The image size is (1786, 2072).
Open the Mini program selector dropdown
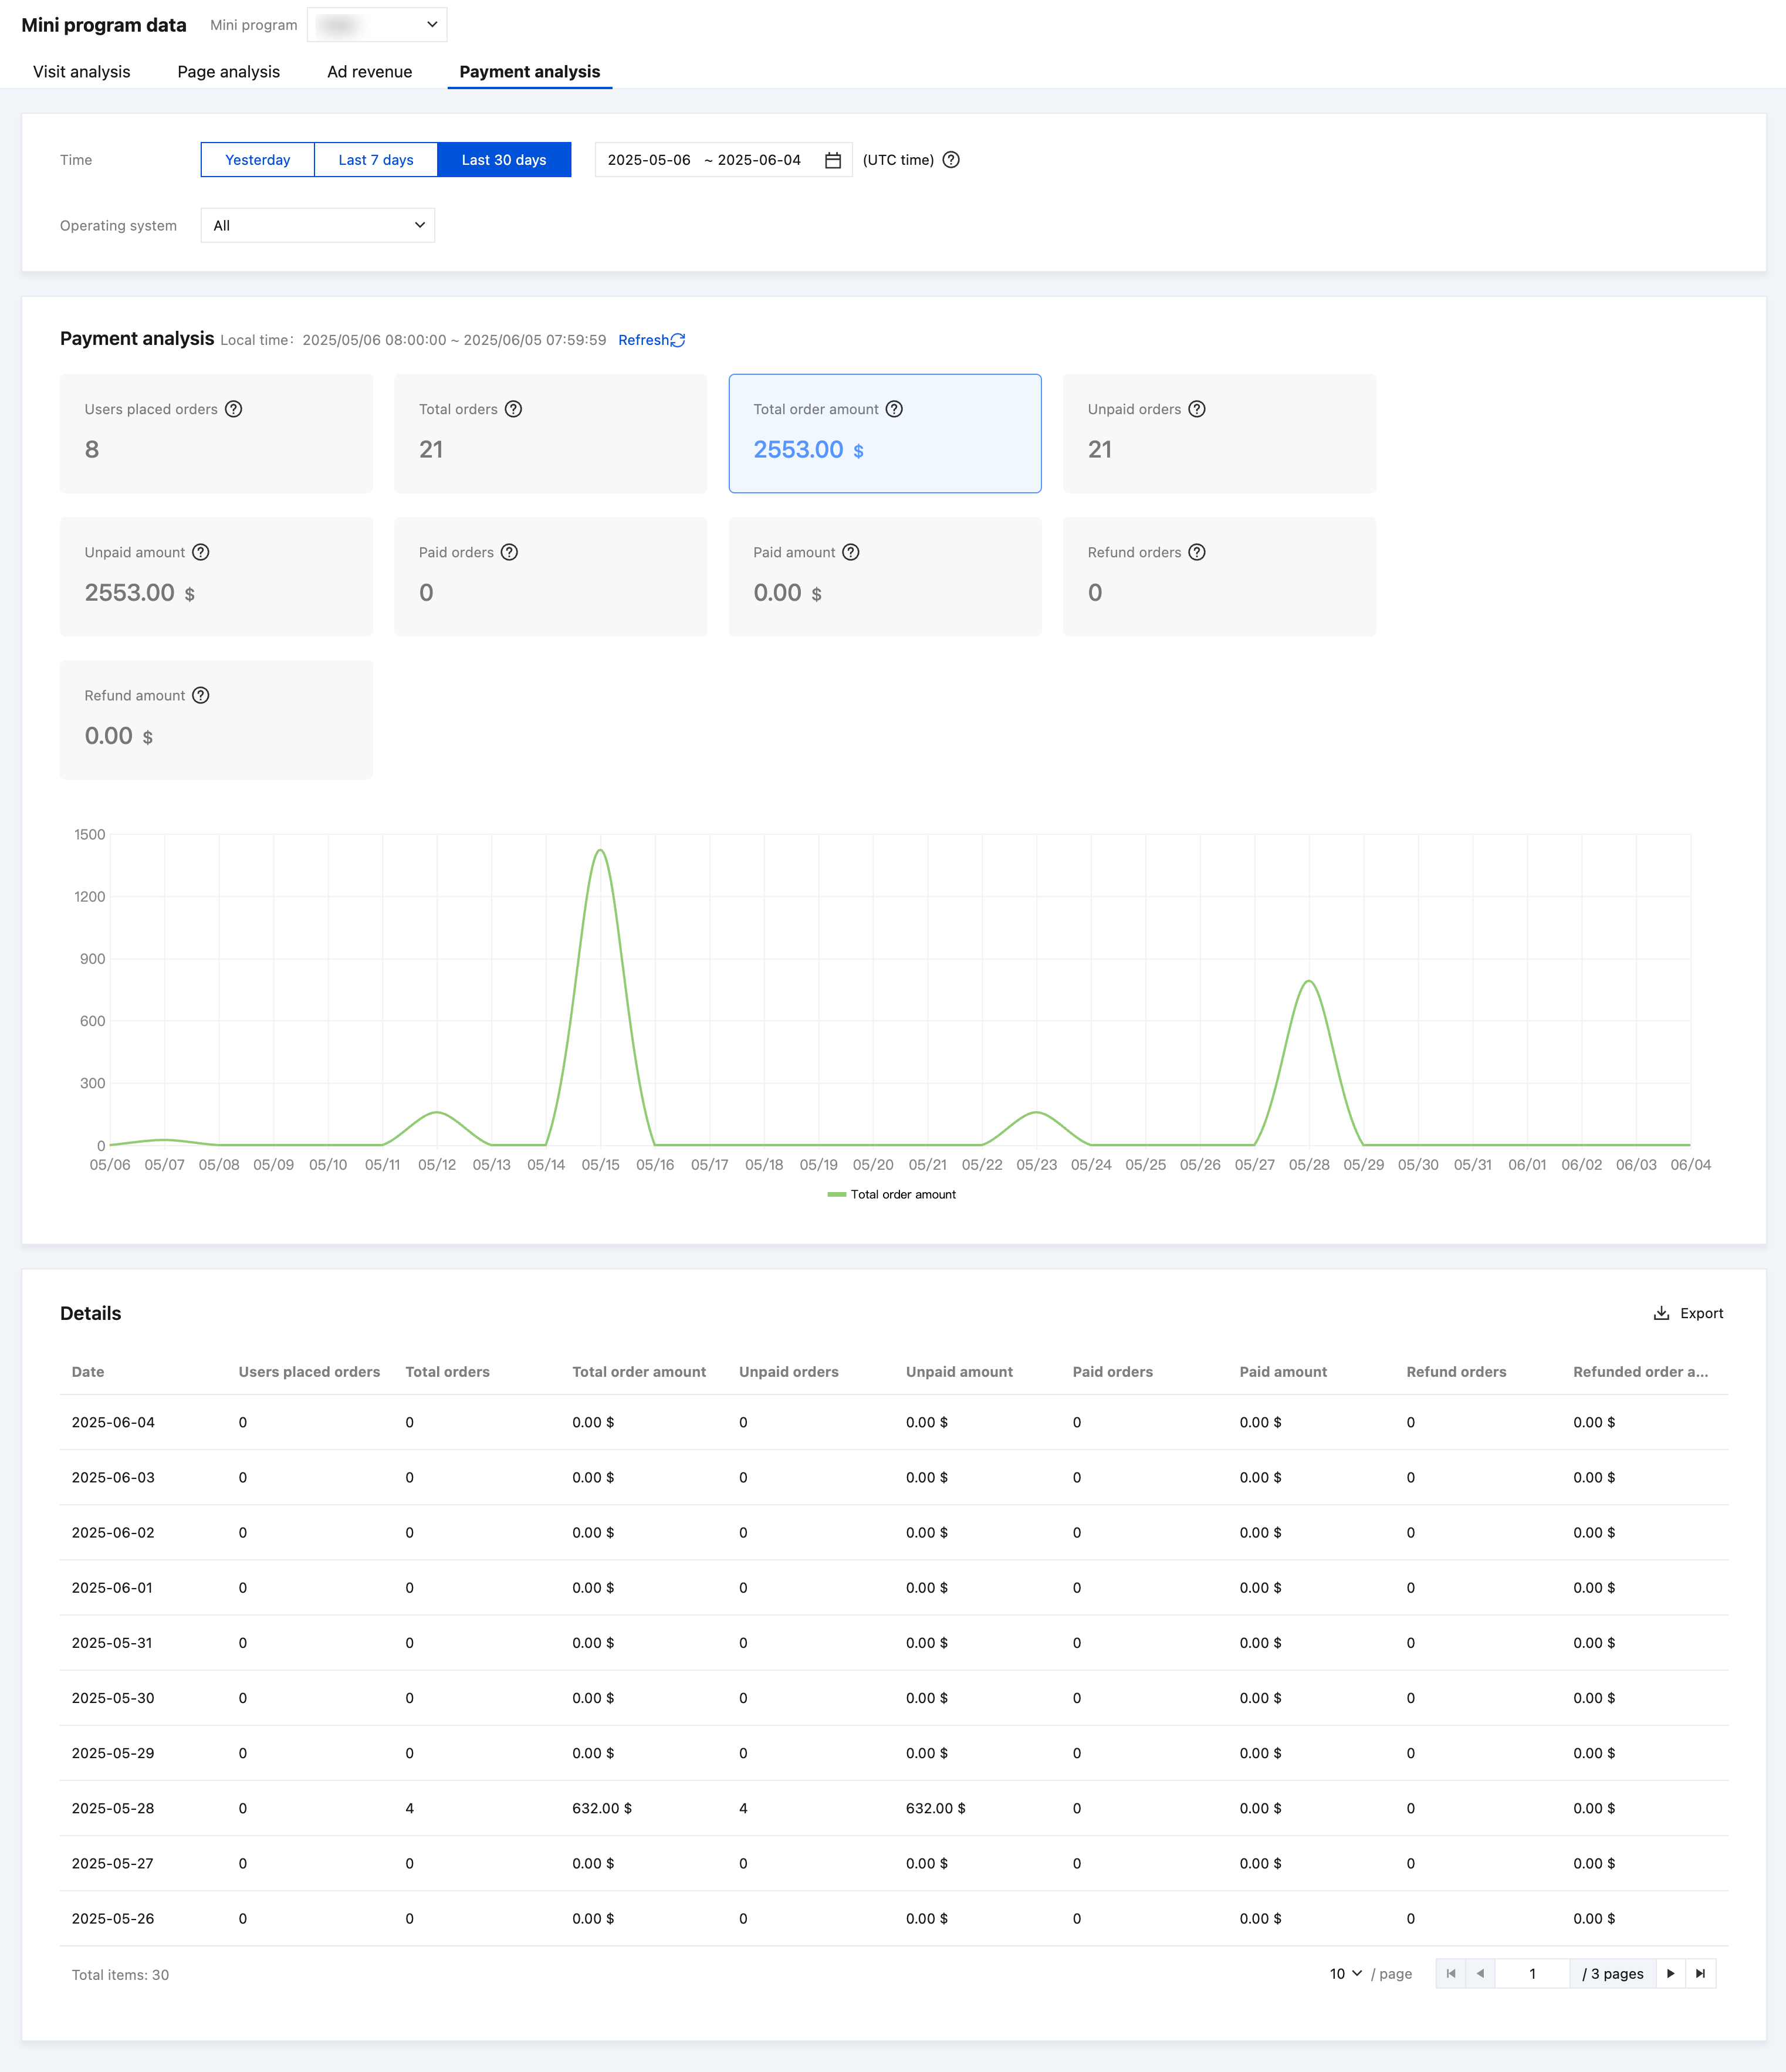point(377,25)
